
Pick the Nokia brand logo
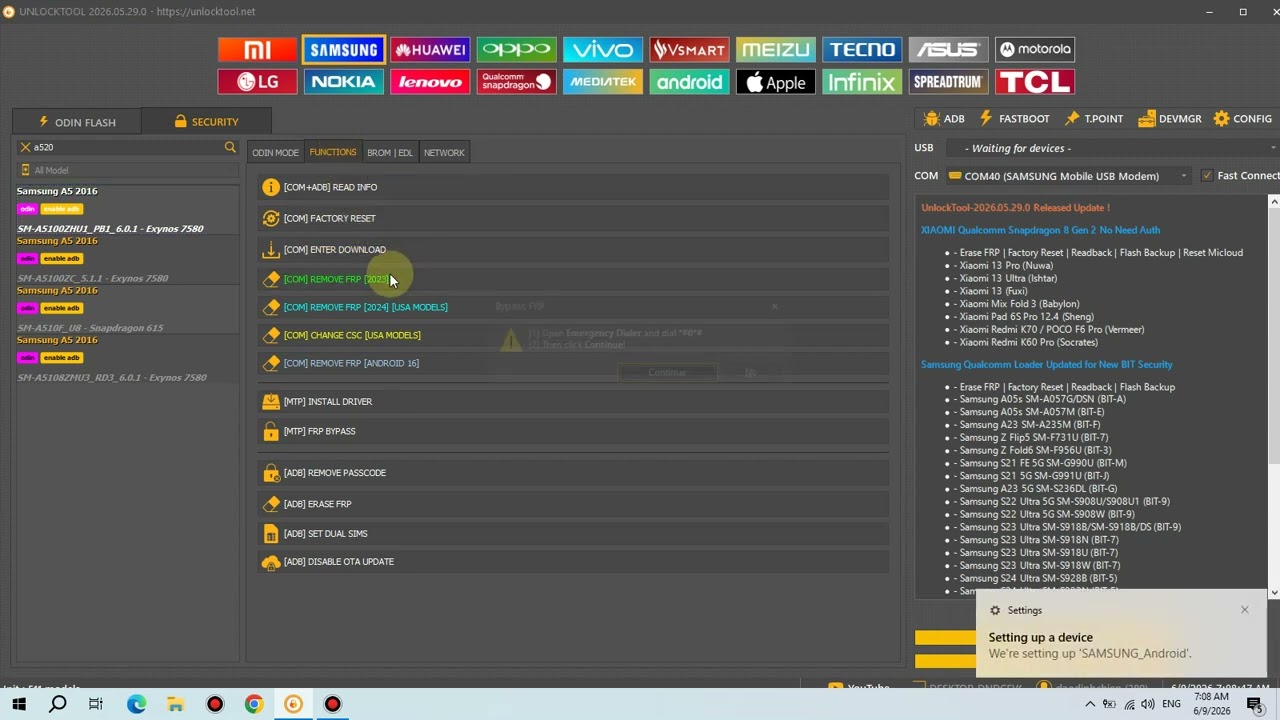[x=343, y=82]
